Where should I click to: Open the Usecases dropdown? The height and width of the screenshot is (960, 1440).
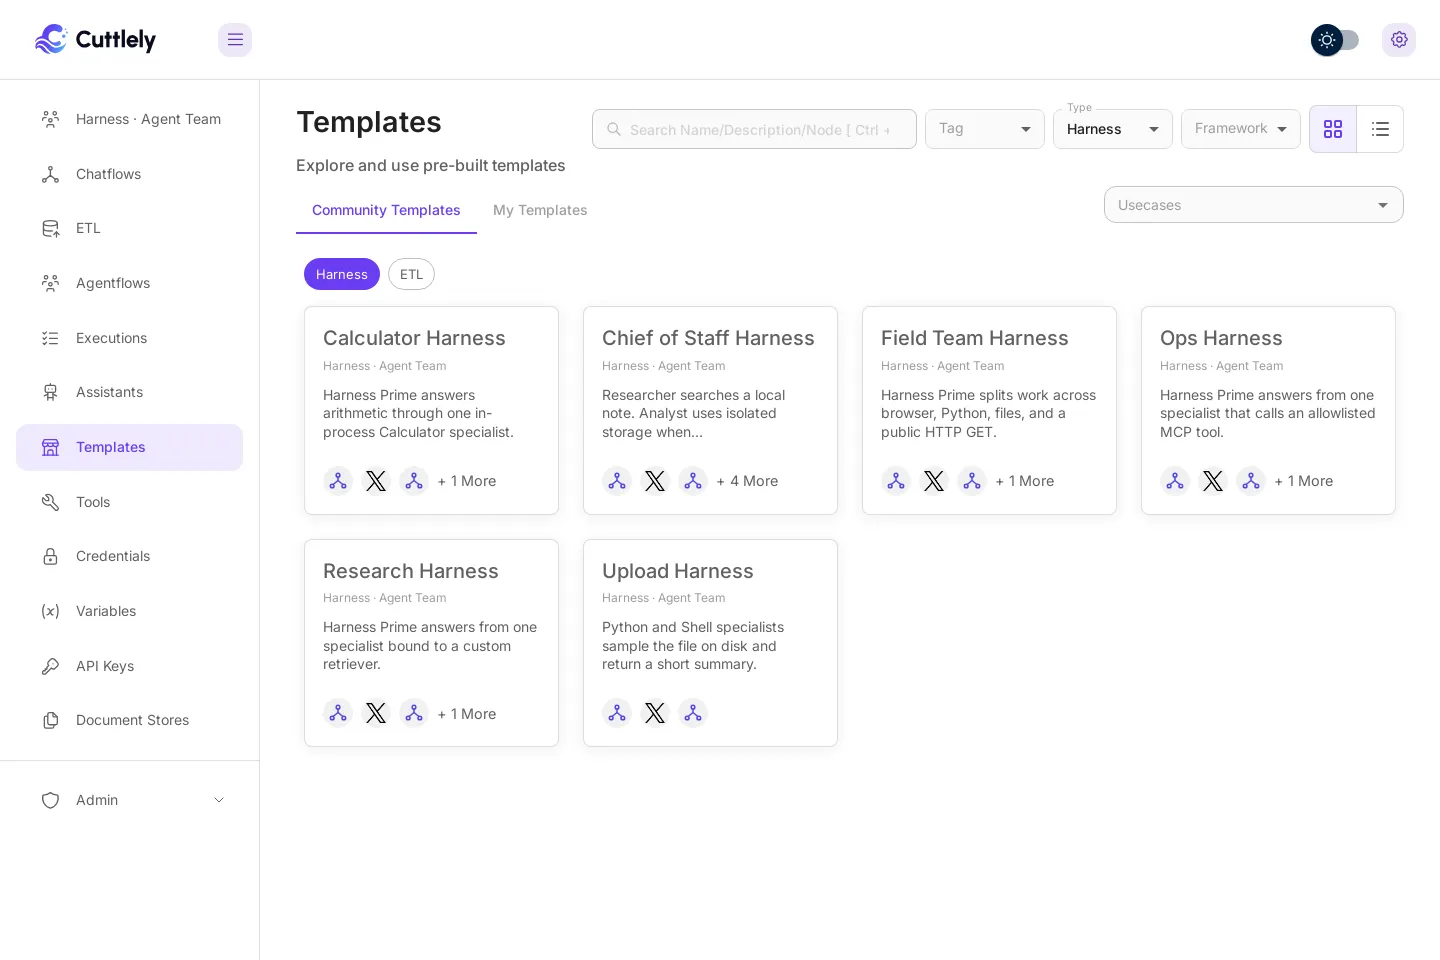[x=1254, y=205]
